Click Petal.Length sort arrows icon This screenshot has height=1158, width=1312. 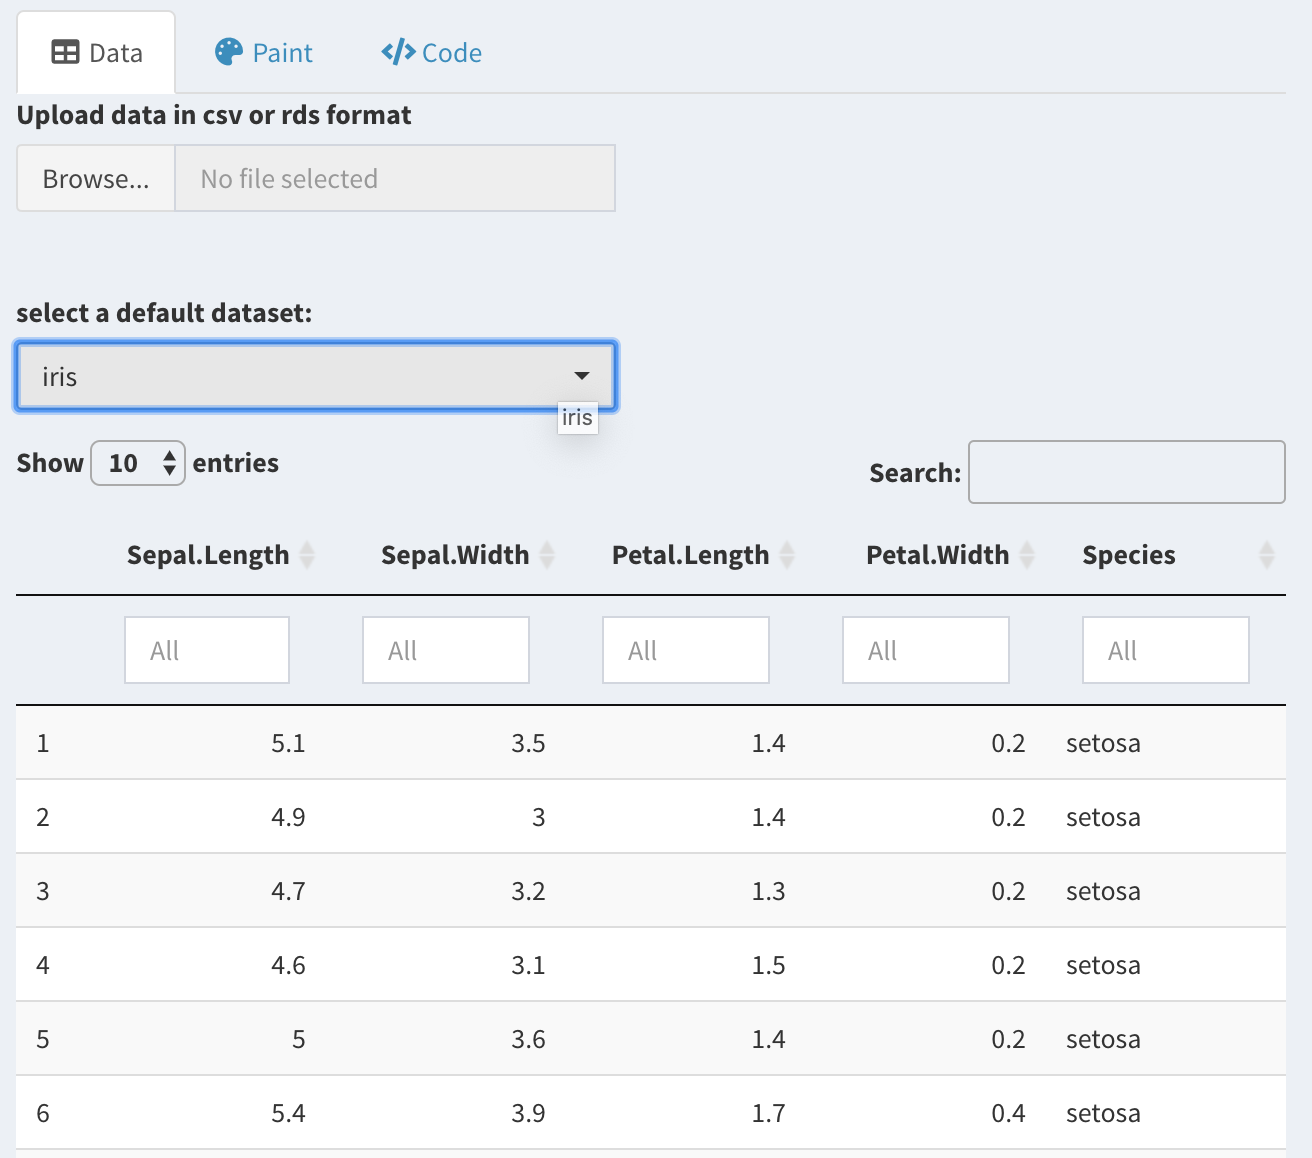tap(787, 555)
